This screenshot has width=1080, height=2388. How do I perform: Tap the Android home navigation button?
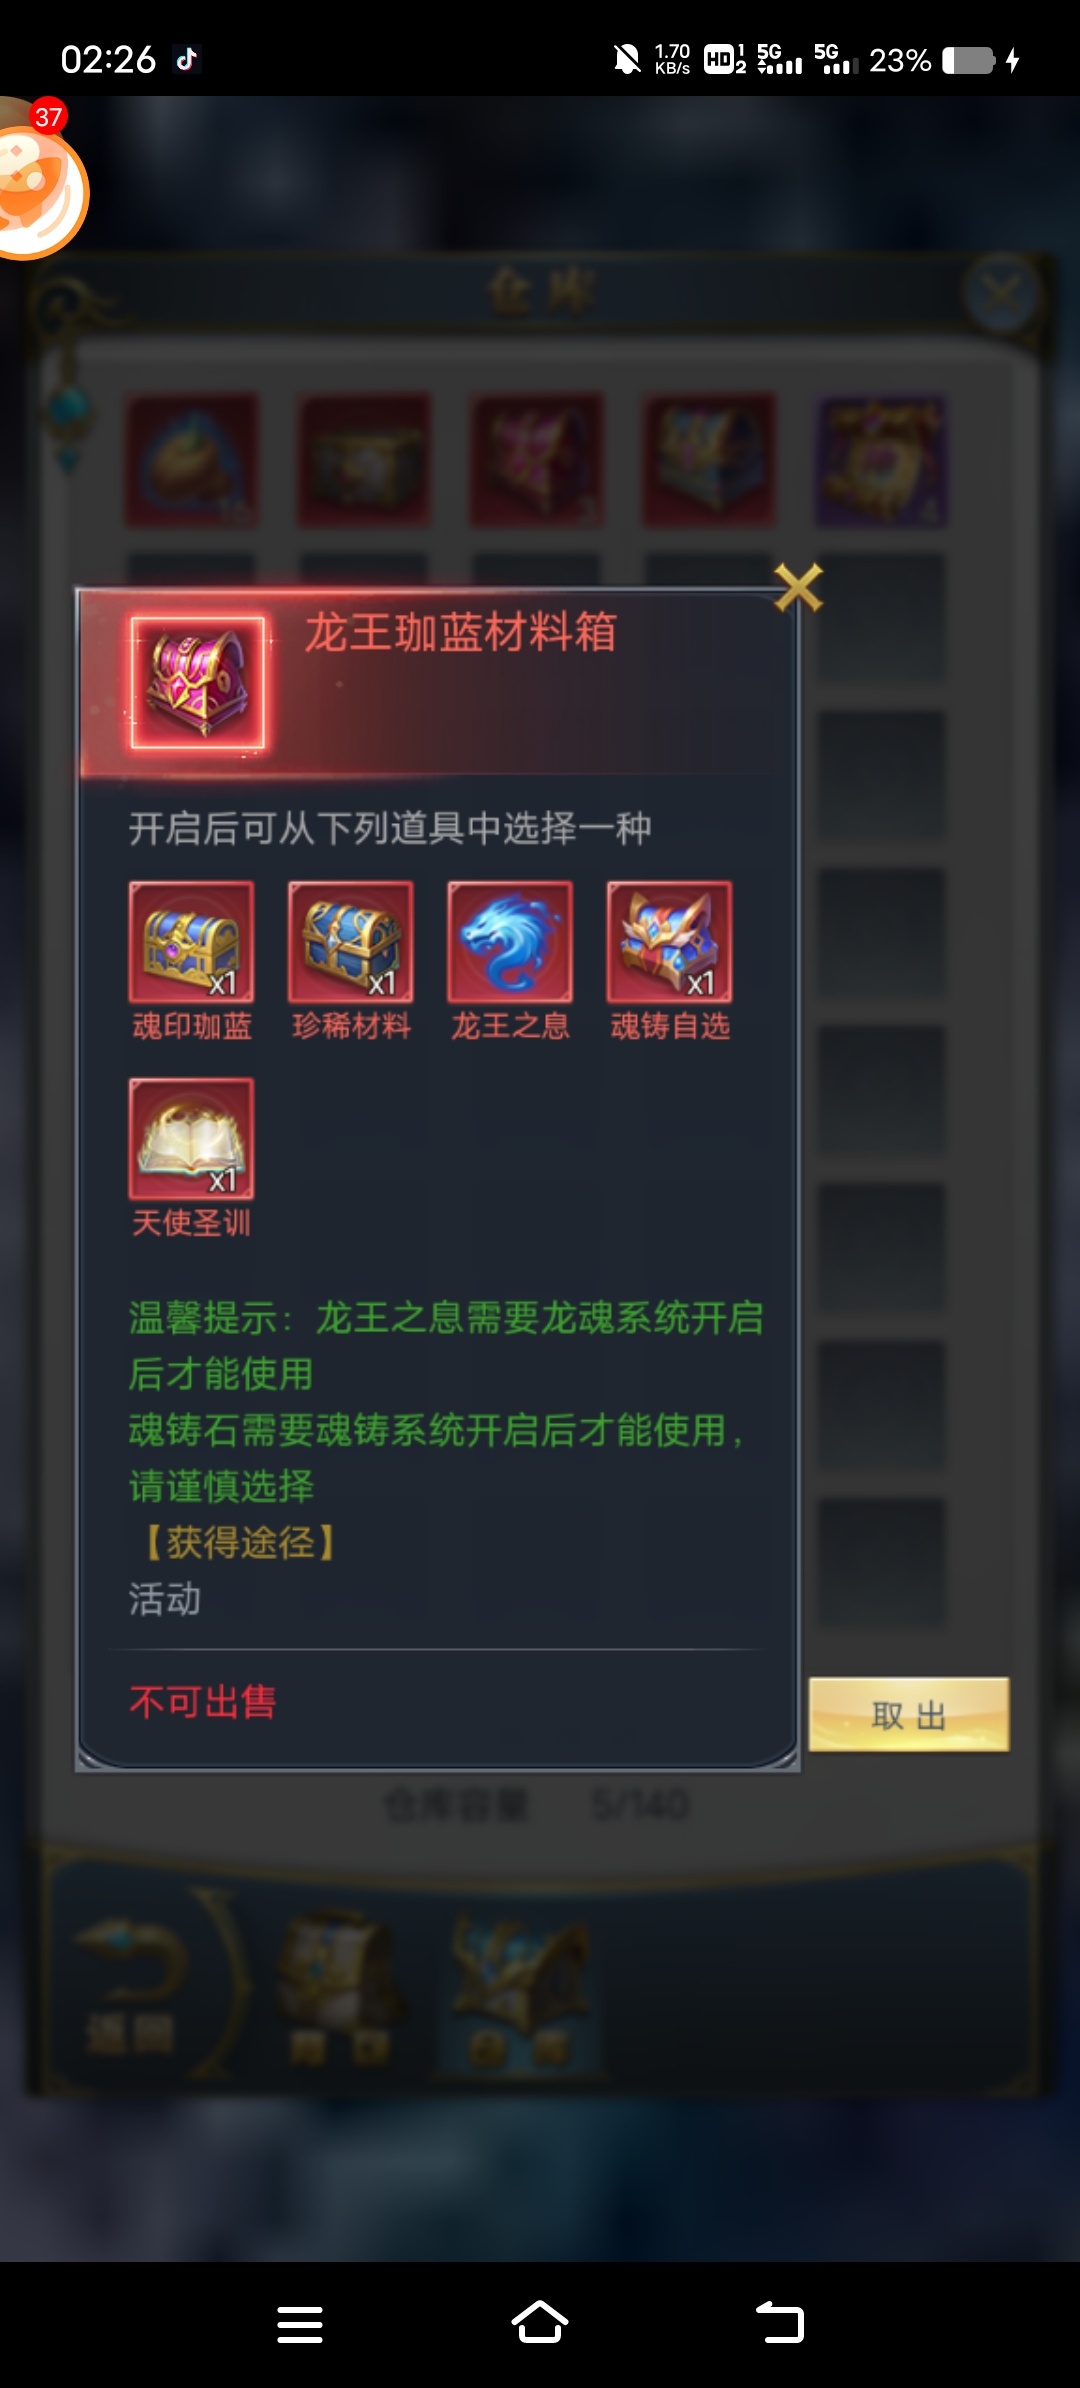(540, 2324)
